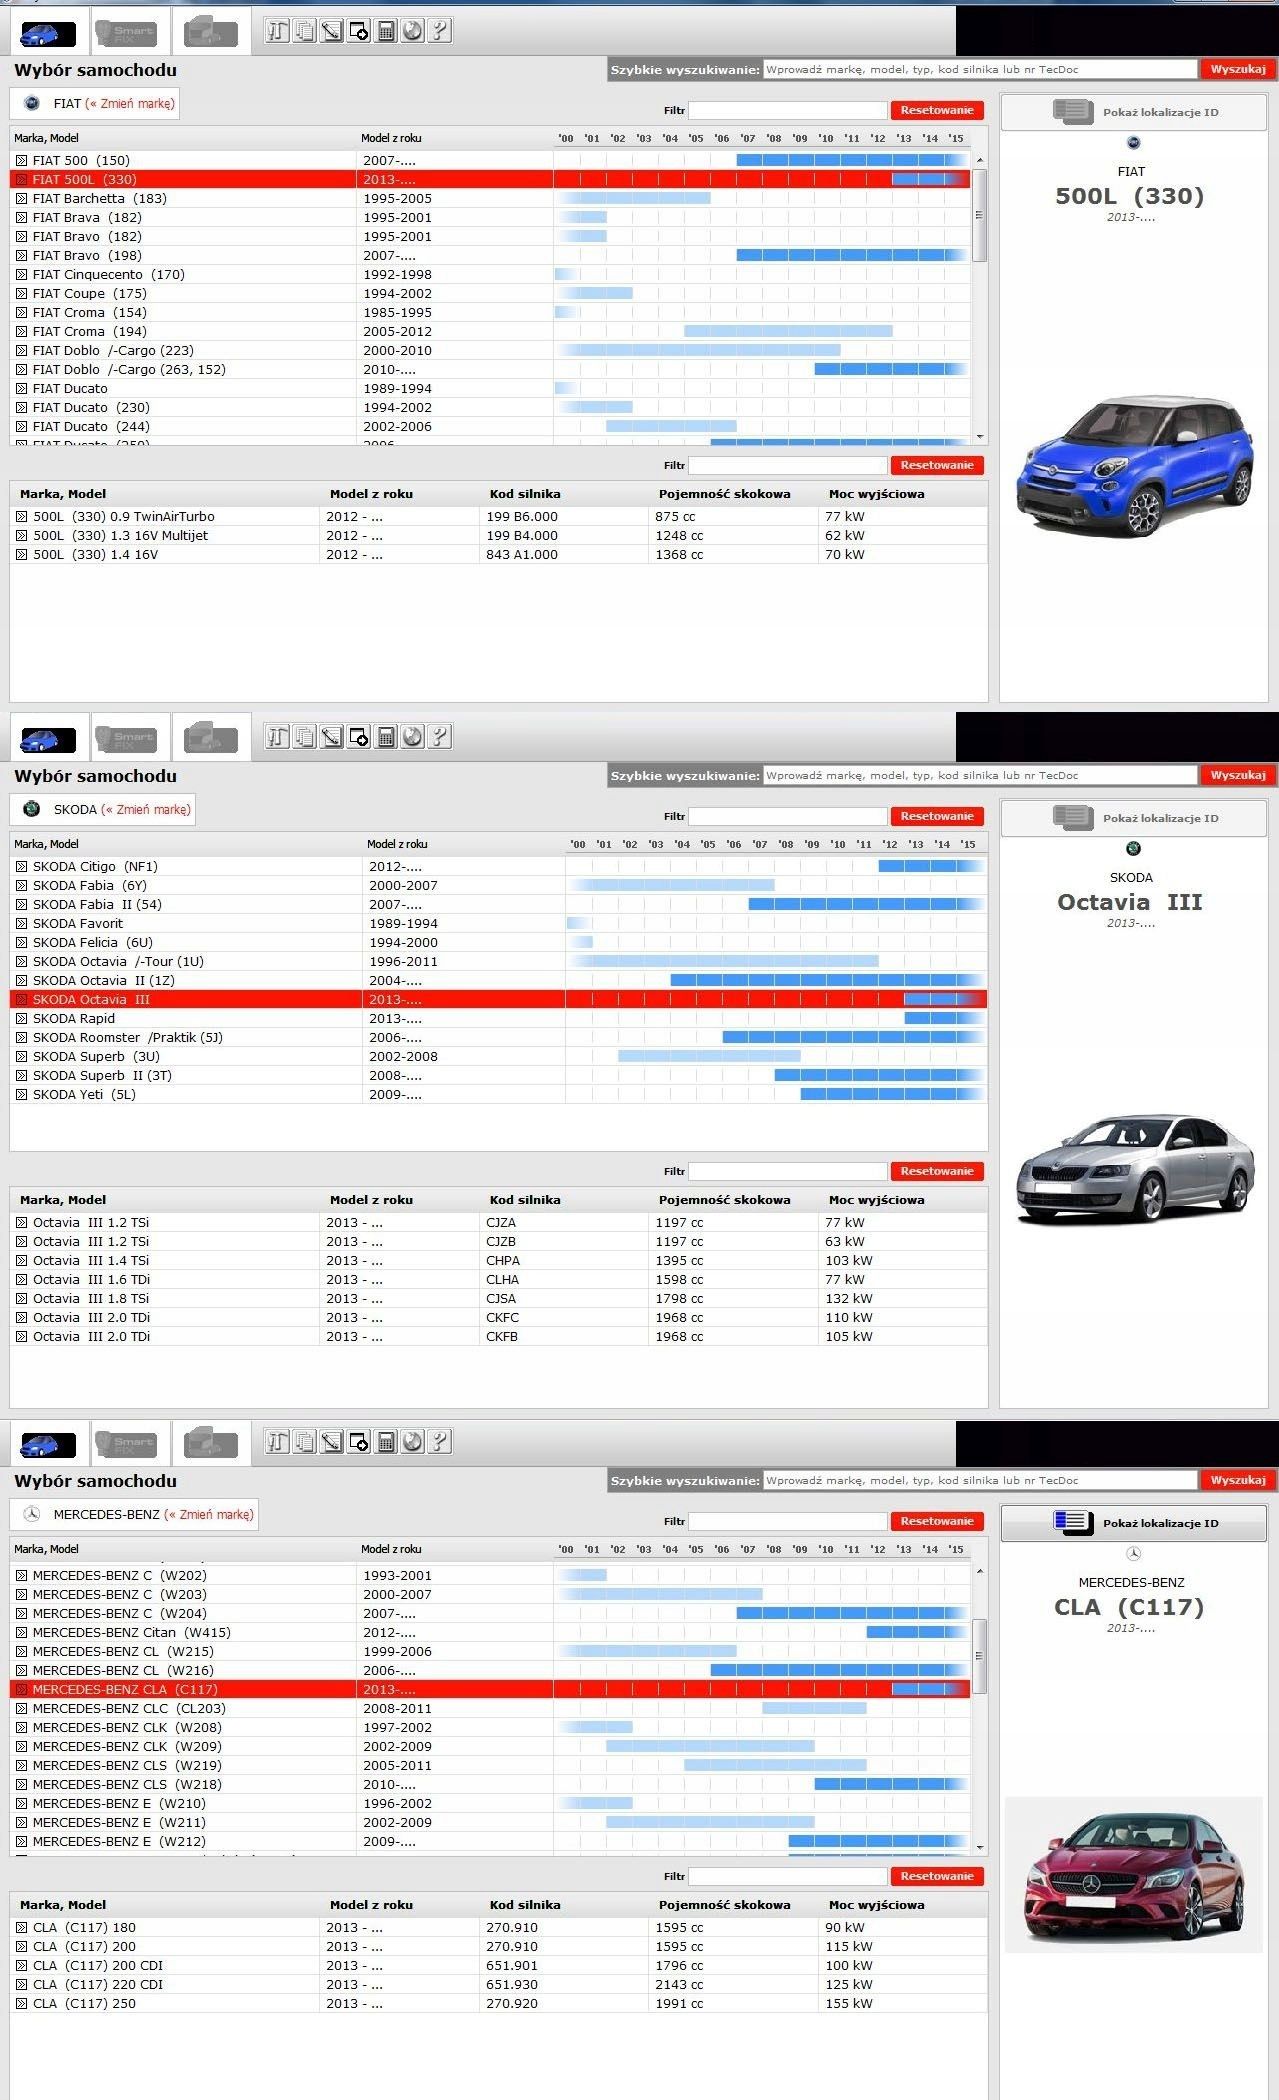Click the red Mercedes CLA picture
This screenshot has height=2100, width=1279.
(1134, 1876)
